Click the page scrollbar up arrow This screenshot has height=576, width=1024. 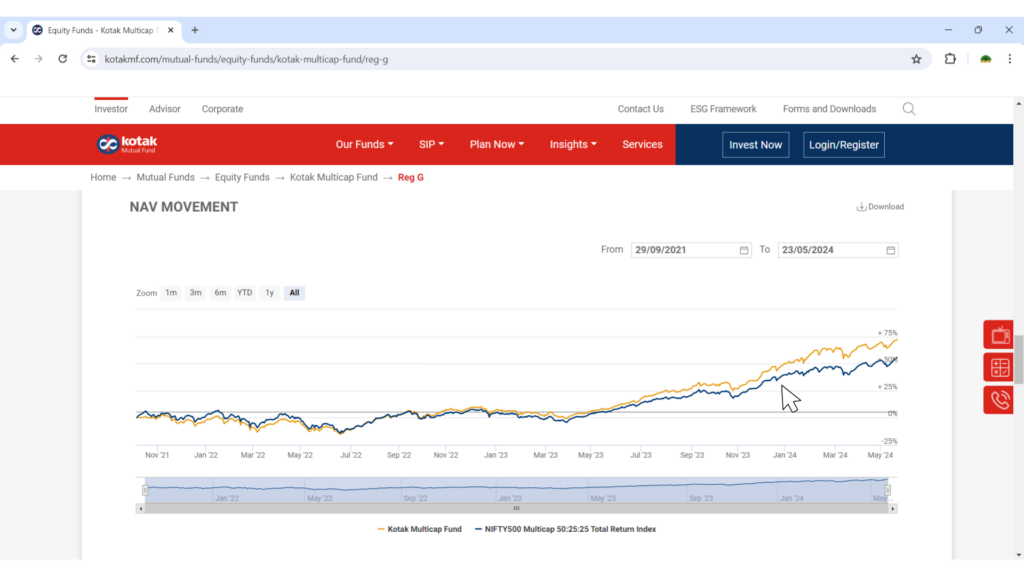1018,104
